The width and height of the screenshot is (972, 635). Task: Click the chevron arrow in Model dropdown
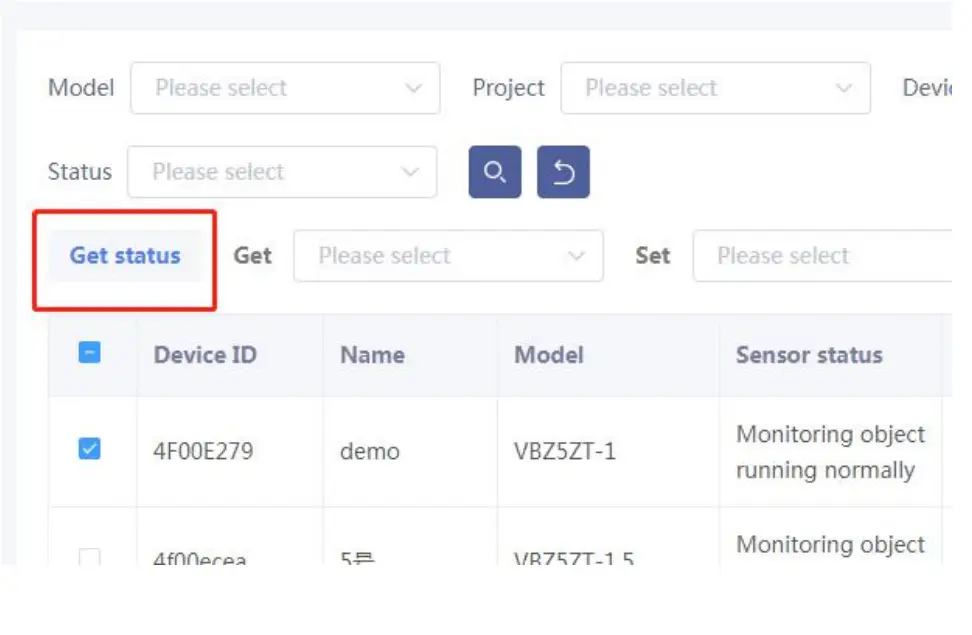[x=414, y=88]
